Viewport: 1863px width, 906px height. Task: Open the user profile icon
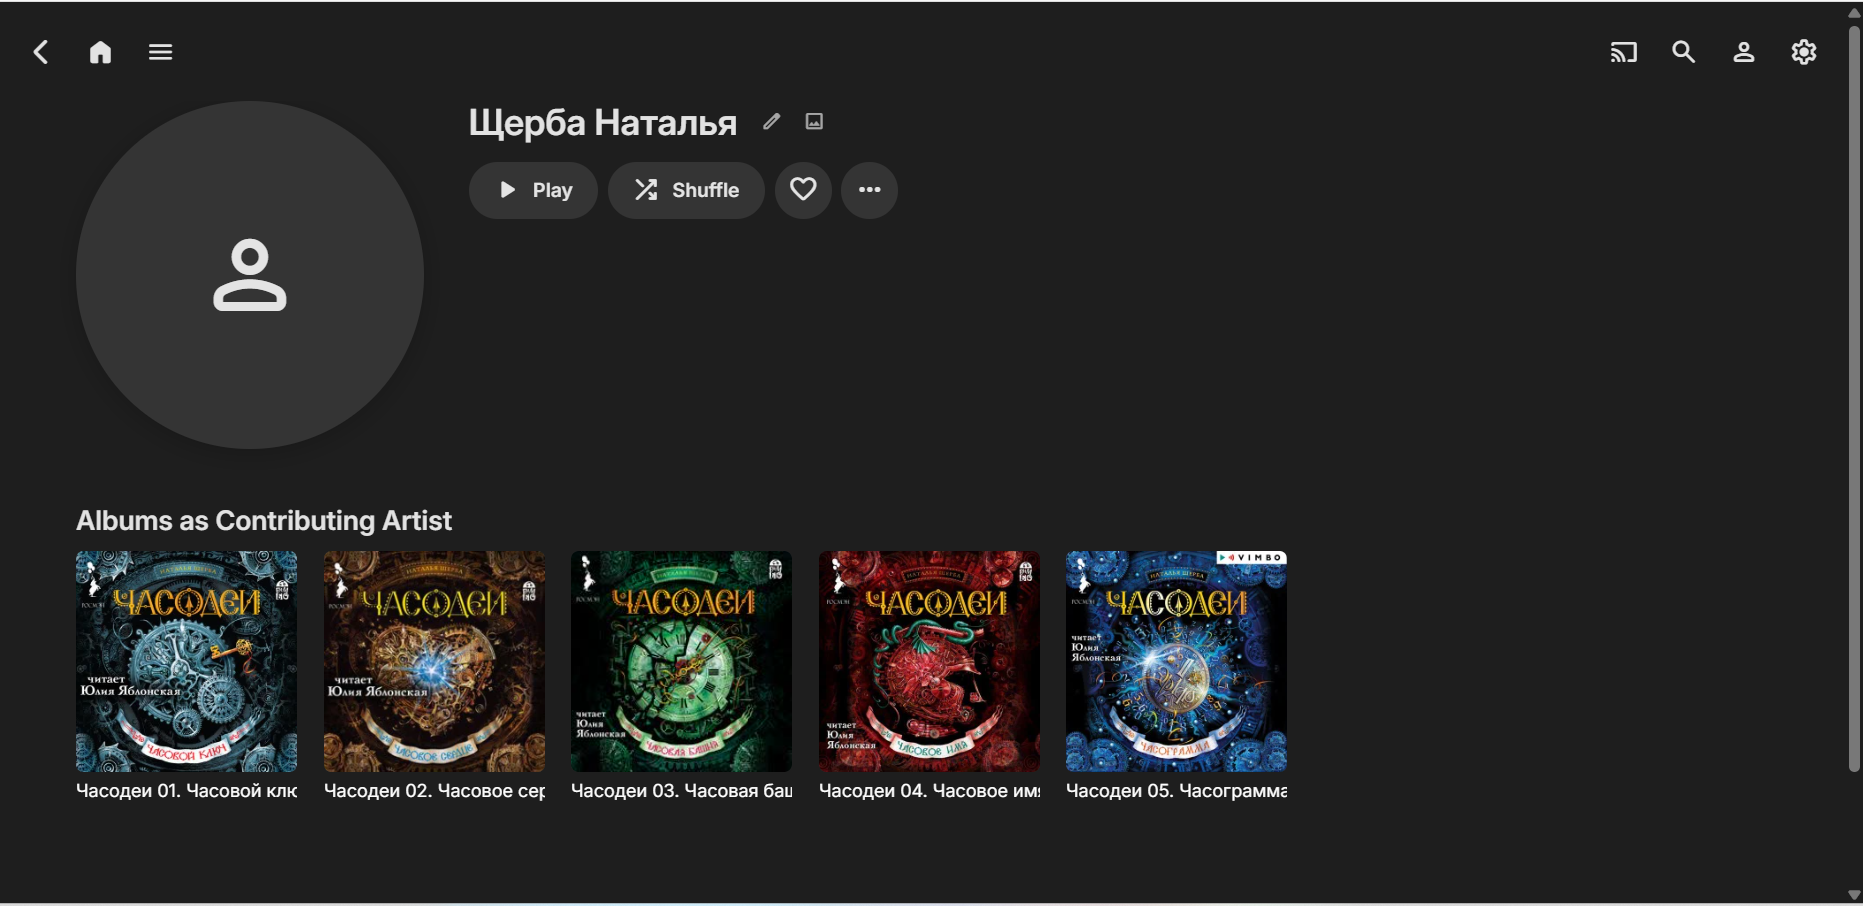click(x=1744, y=52)
